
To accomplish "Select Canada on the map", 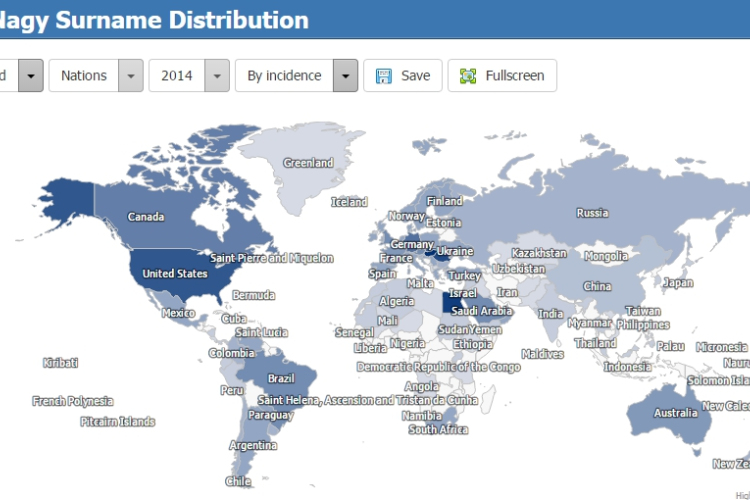I will click(146, 216).
